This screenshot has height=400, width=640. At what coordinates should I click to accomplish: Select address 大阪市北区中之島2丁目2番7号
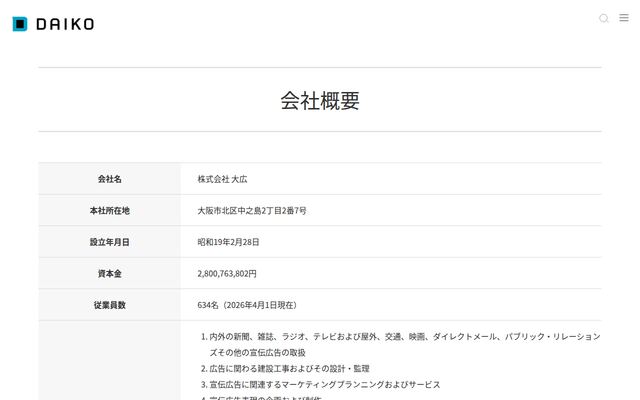(252, 211)
